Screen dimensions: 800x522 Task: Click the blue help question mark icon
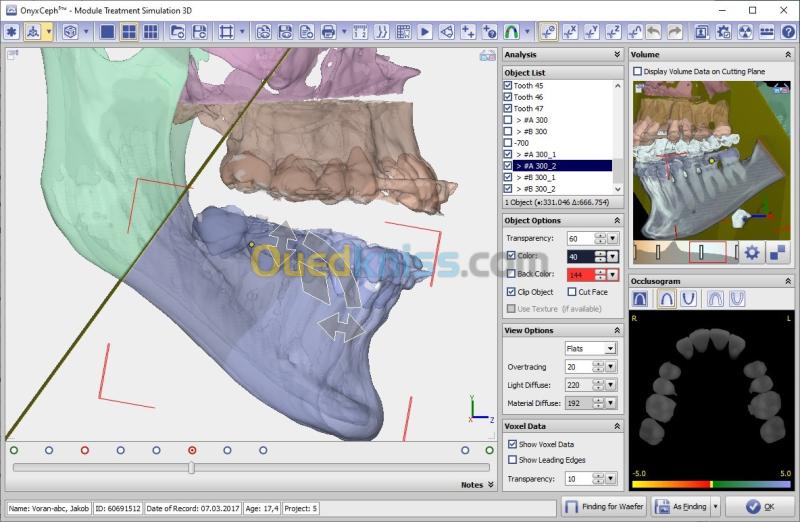coord(788,32)
